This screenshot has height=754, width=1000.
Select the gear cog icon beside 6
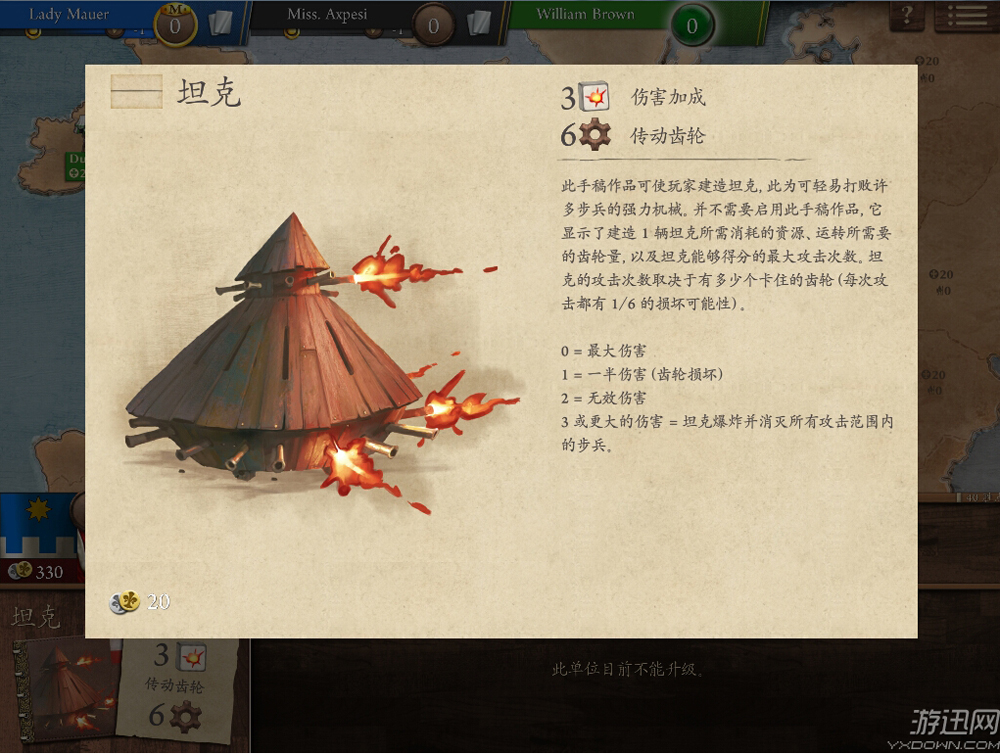pyautogui.click(x=594, y=135)
